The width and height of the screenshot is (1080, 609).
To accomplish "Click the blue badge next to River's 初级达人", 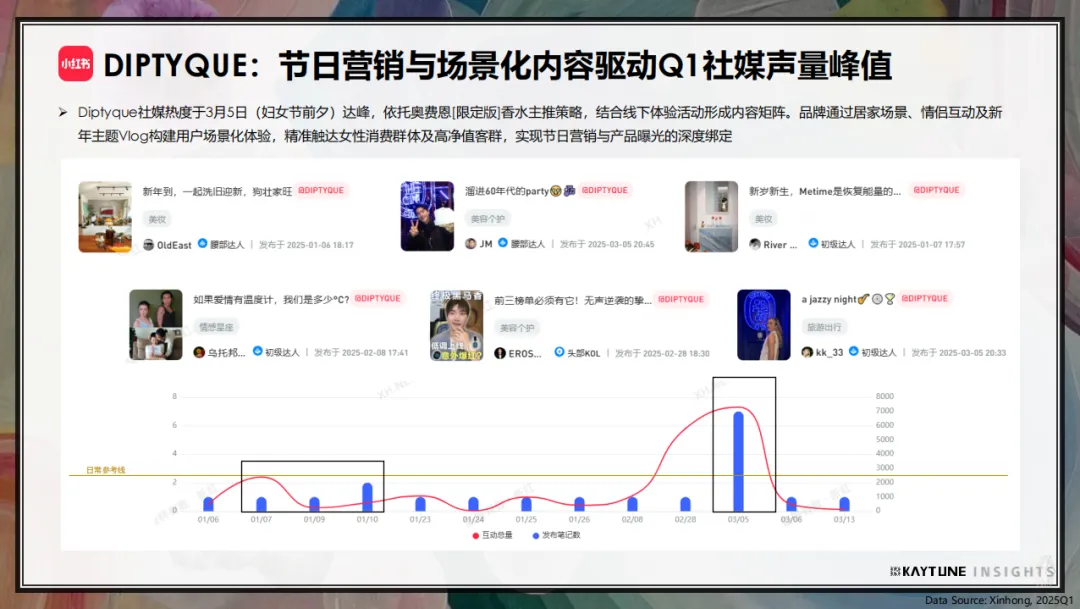I will pos(813,243).
